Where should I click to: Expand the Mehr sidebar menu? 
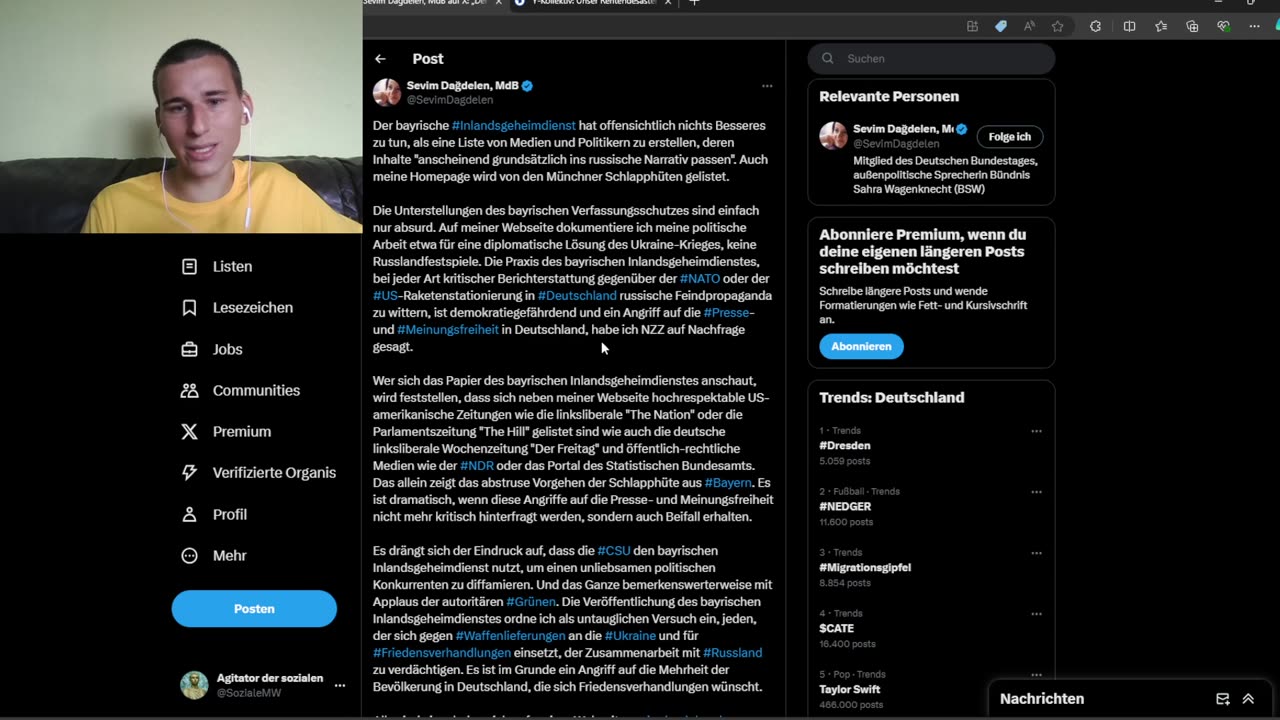point(214,555)
